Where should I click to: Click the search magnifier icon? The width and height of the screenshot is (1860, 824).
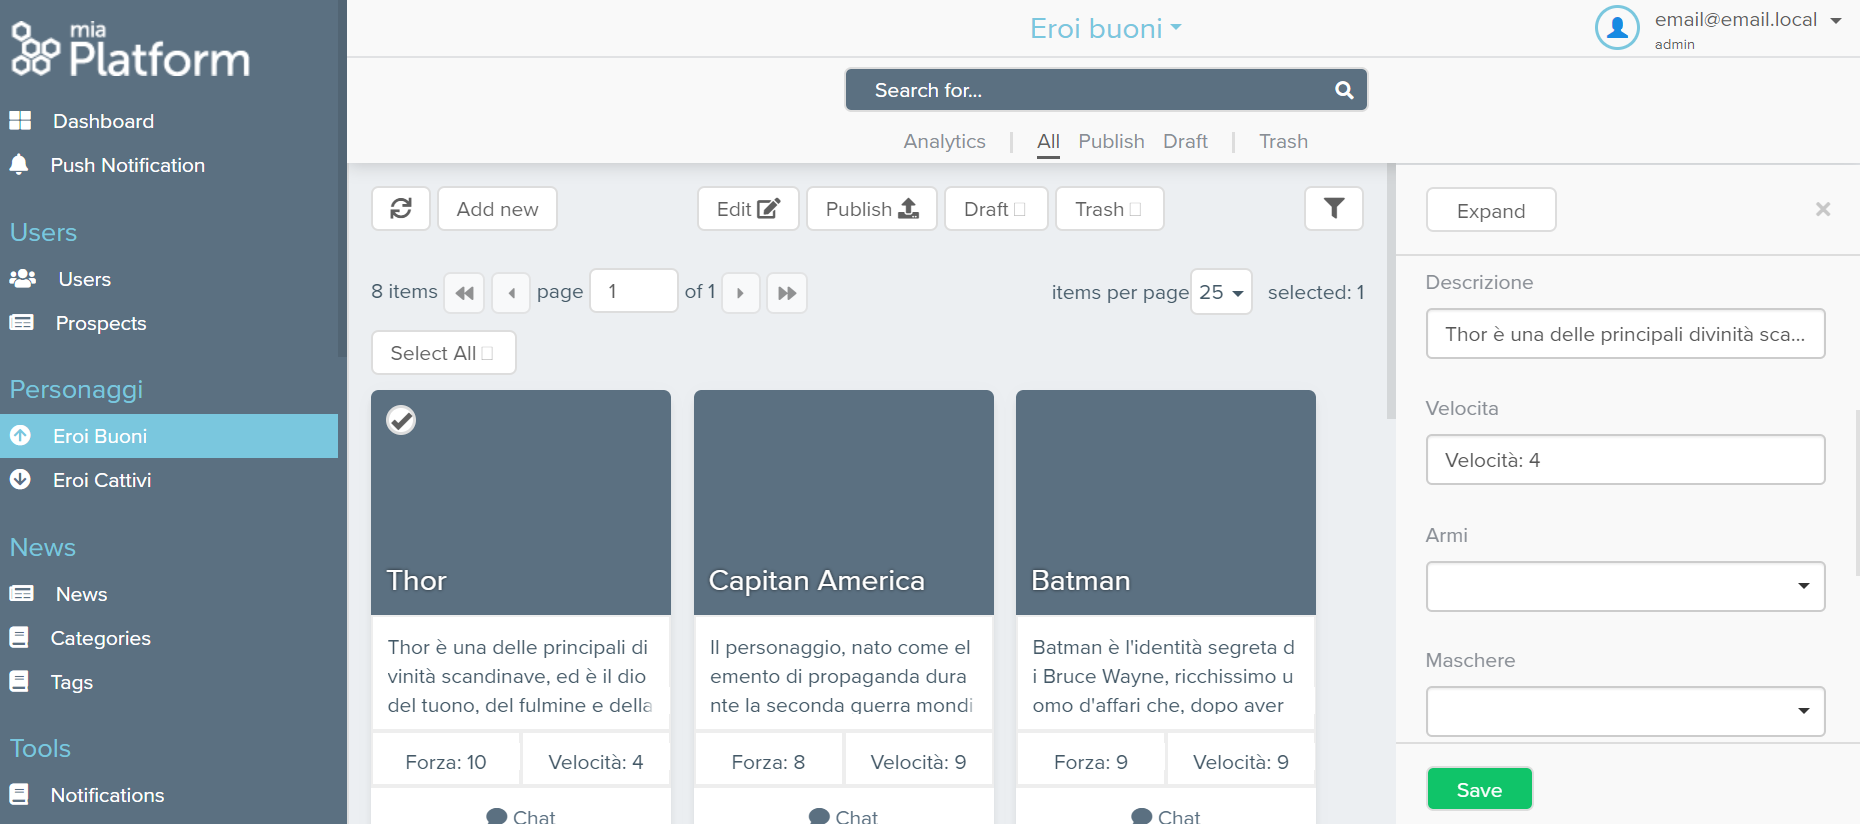coord(1344,90)
